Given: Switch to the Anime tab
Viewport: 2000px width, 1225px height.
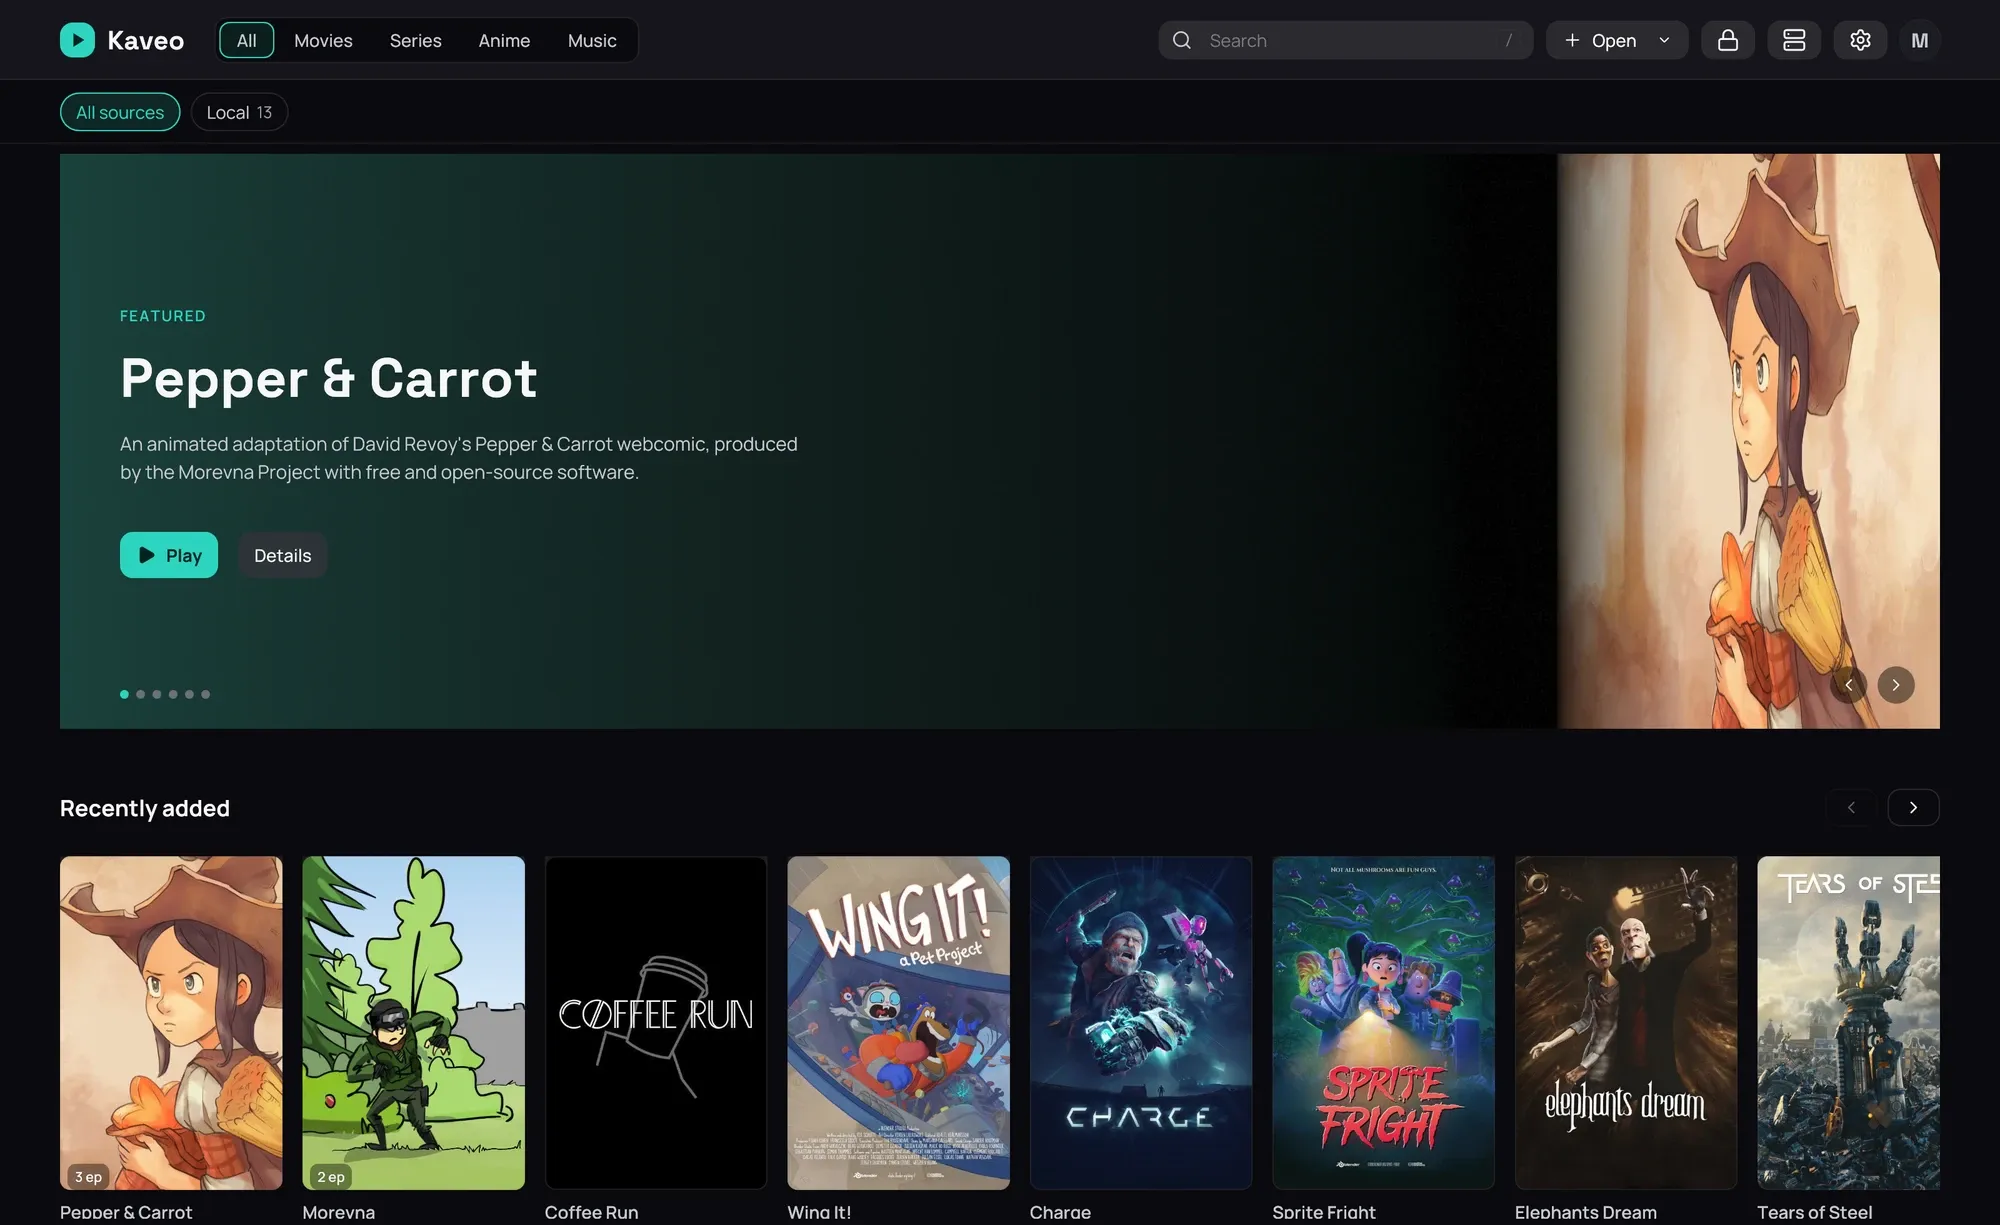Looking at the screenshot, I should [504, 40].
